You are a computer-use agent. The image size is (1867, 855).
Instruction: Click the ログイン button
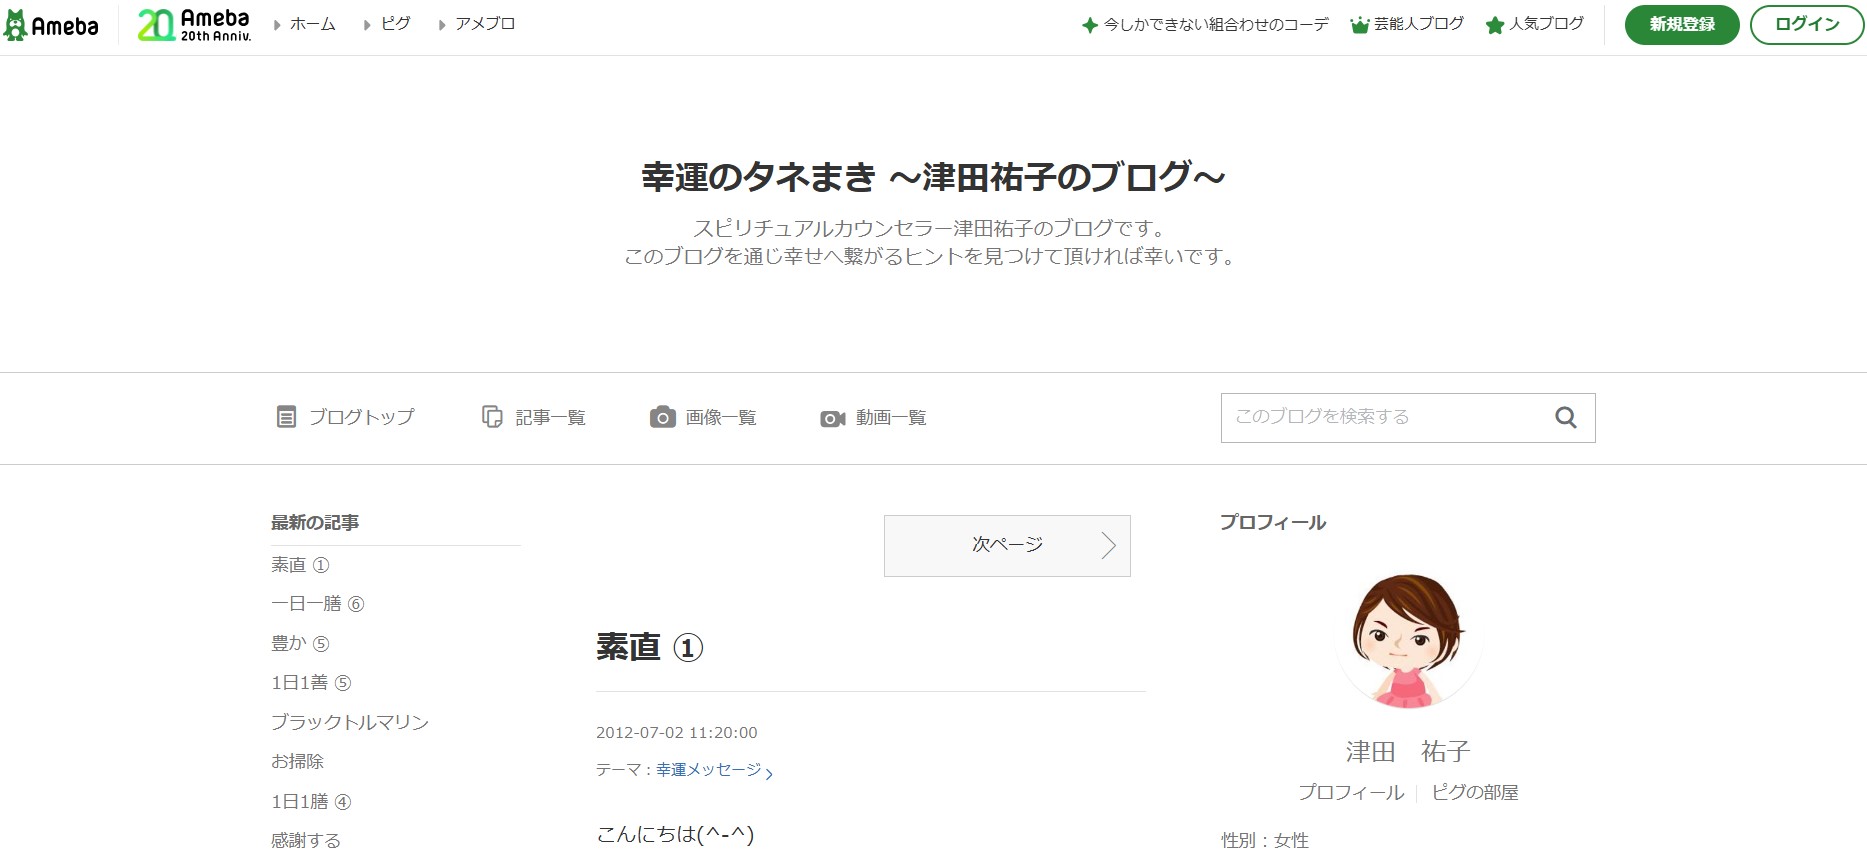point(1806,25)
